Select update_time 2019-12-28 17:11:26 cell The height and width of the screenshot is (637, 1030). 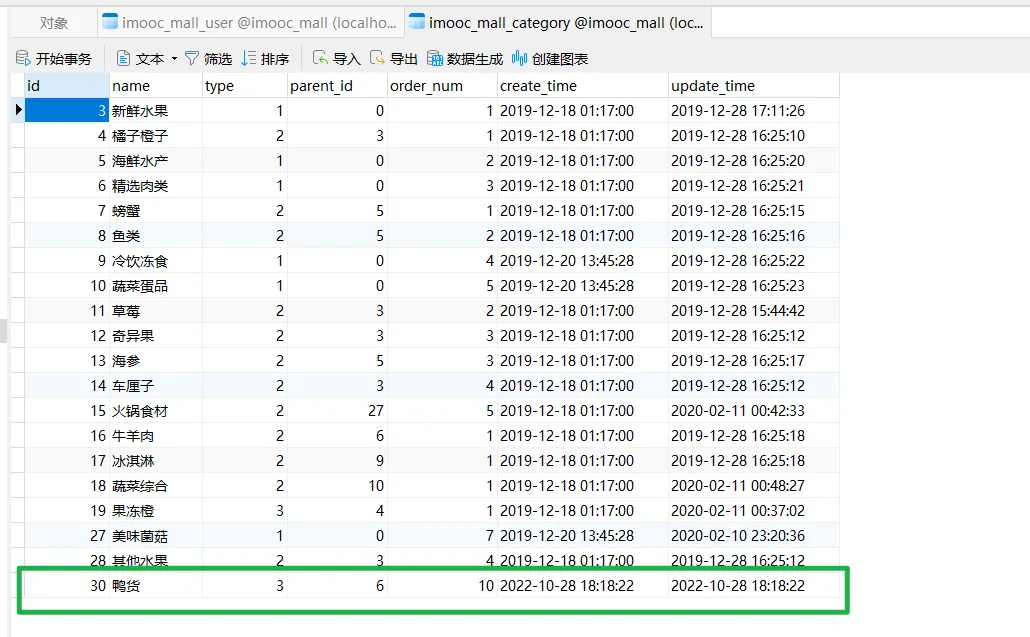click(753, 111)
